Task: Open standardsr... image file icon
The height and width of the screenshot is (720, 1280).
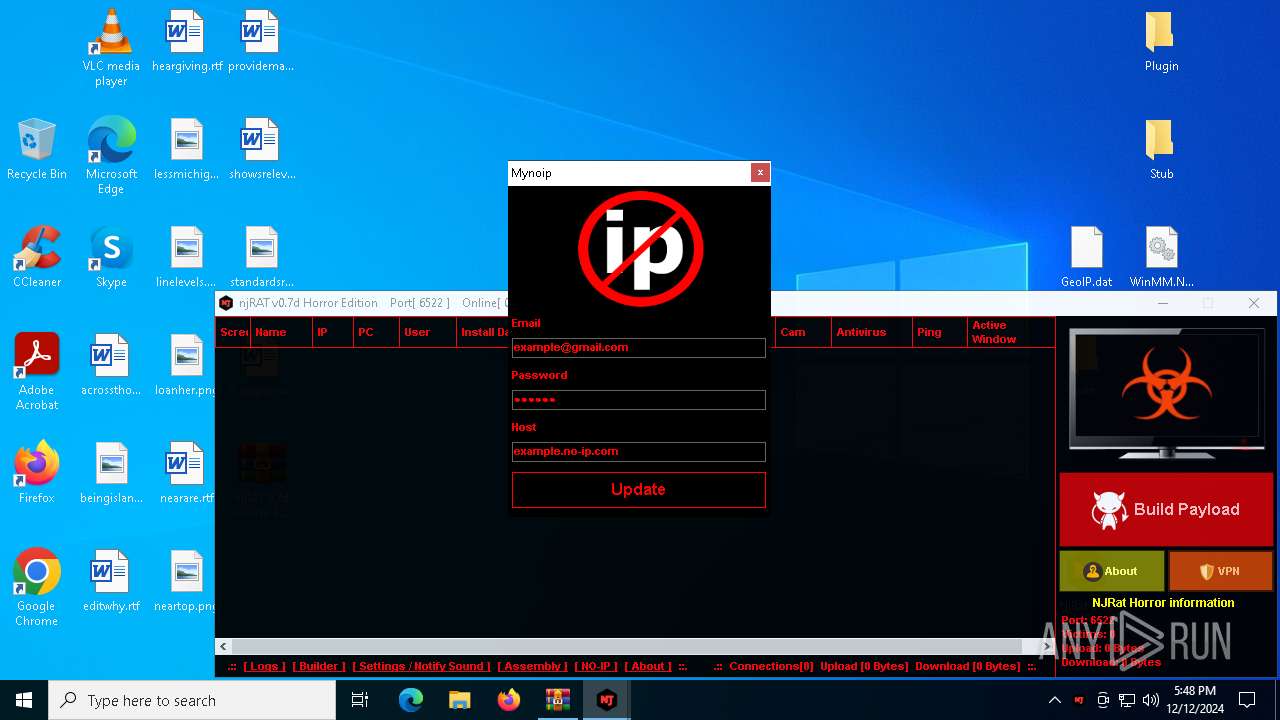Action: point(261,258)
